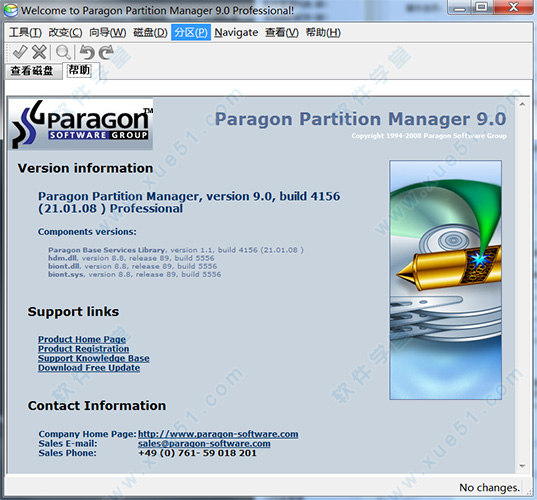This screenshot has height=500, width=537.
Task: Click the sales phone number +49 (0) 761- 59 018 201
Action: tap(197, 453)
